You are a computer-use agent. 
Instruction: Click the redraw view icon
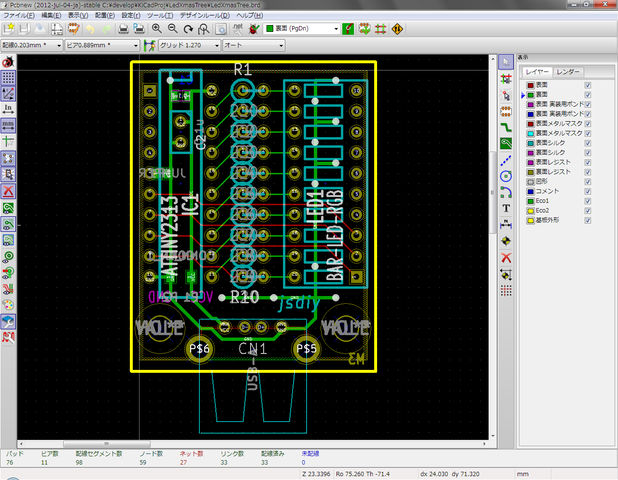coord(188,29)
